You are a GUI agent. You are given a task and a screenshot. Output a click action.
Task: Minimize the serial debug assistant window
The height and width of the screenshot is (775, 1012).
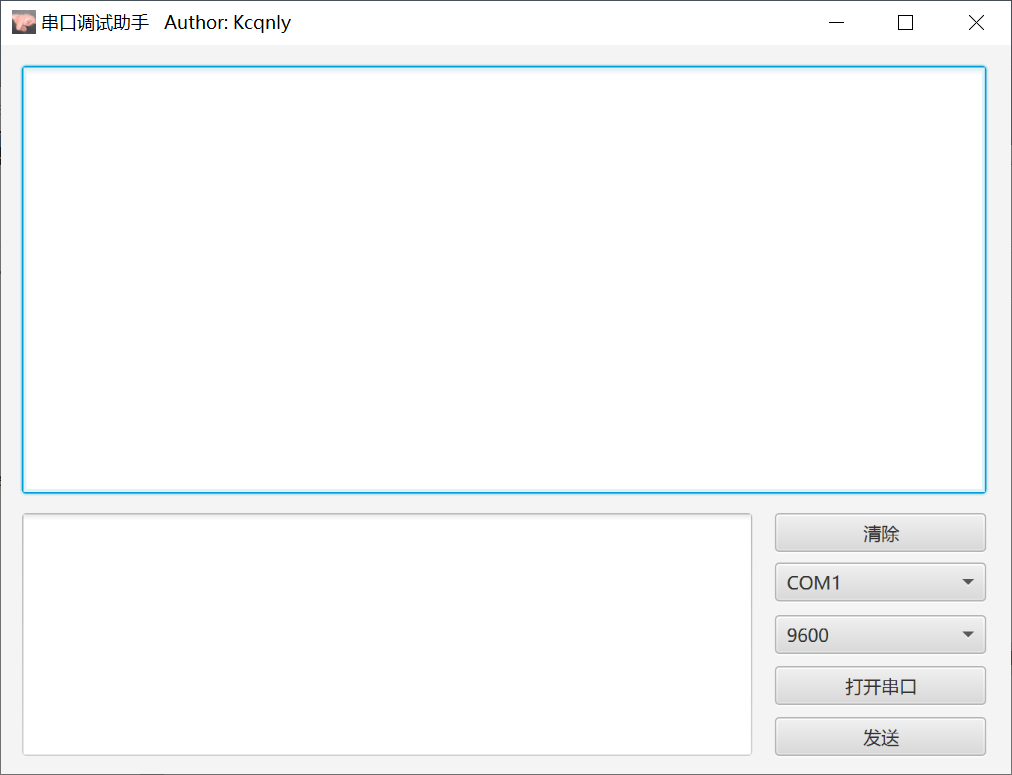click(x=836, y=22)
